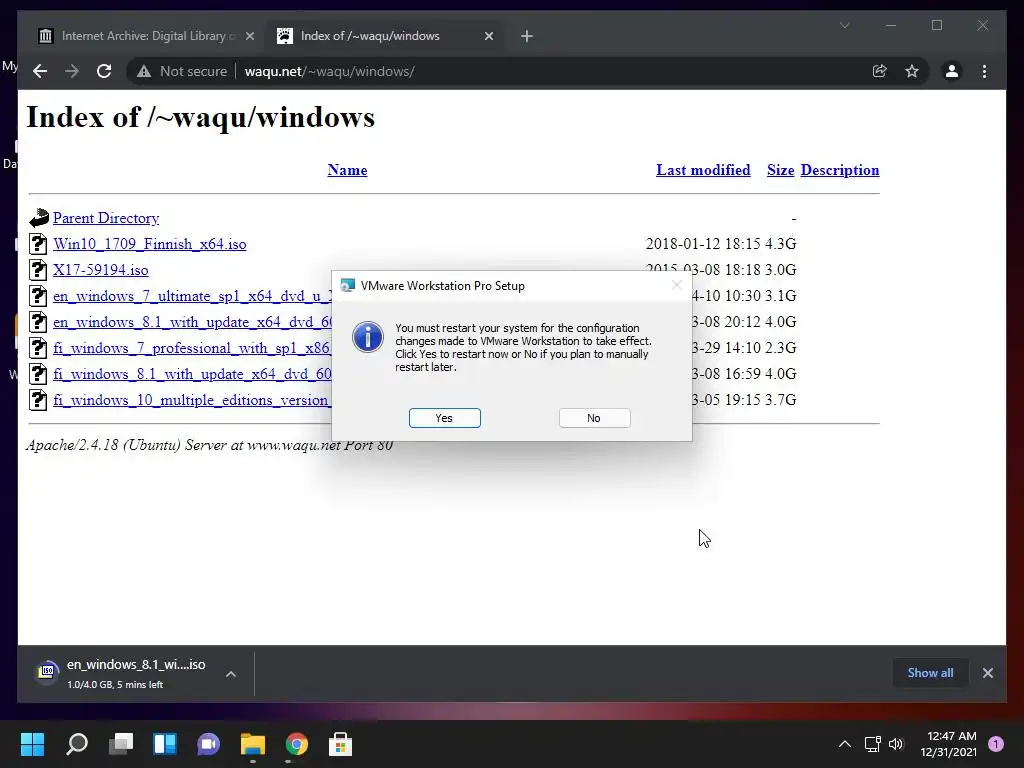Click the Parent Directory folder icon
Screen dimensions: 1024x768
tap(39, 217)
